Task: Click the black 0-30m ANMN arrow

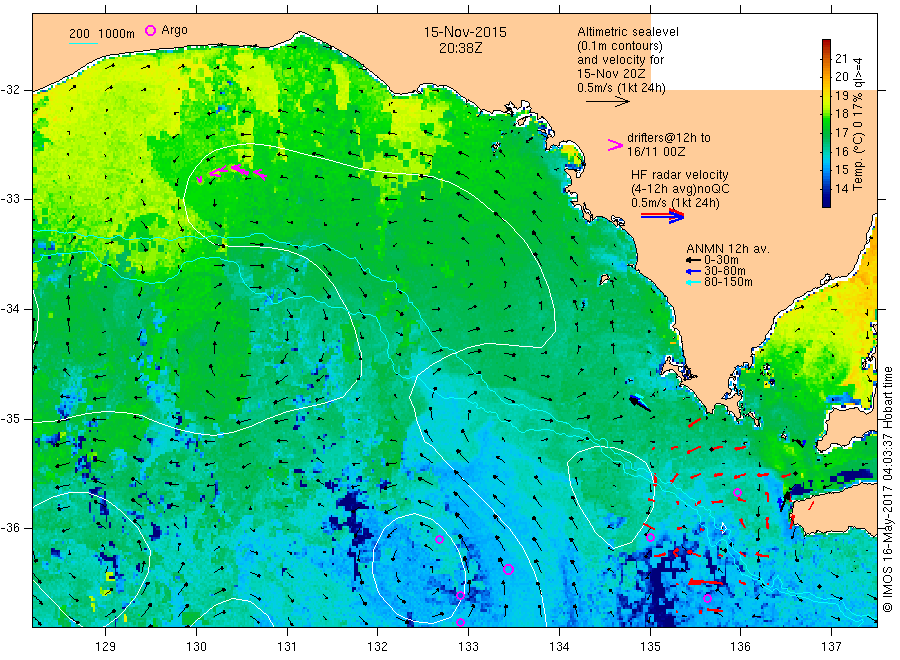Action: point(693,260)
